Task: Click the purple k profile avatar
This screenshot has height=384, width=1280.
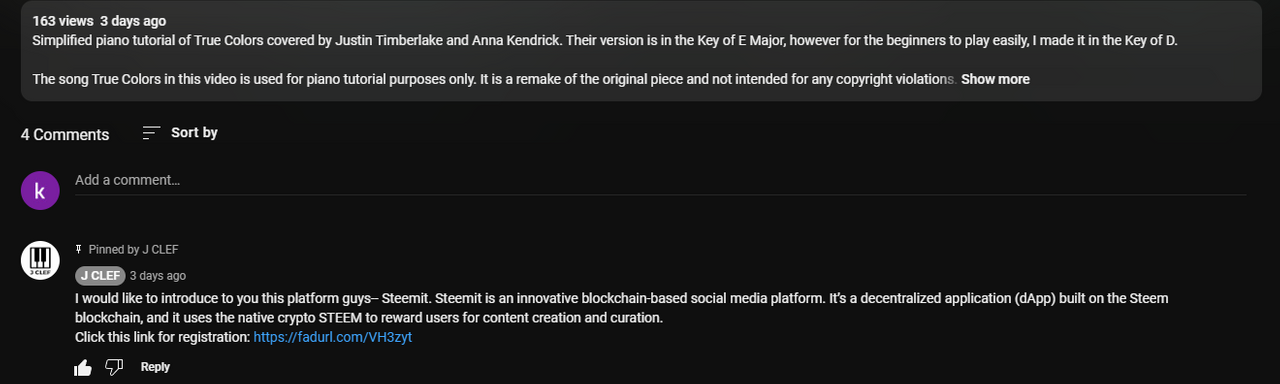Action: pos(40,191)
